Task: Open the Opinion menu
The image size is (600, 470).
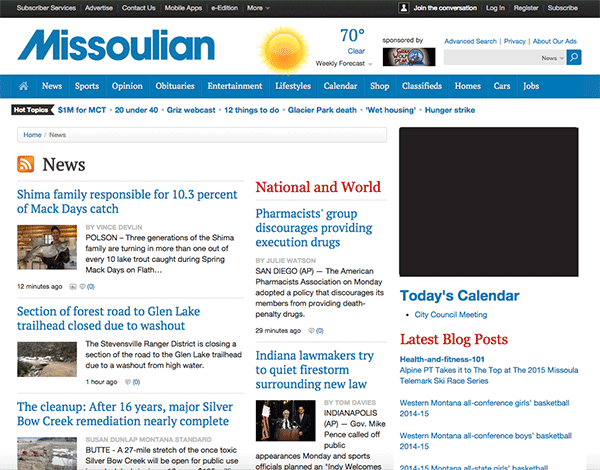Action: 127,86
